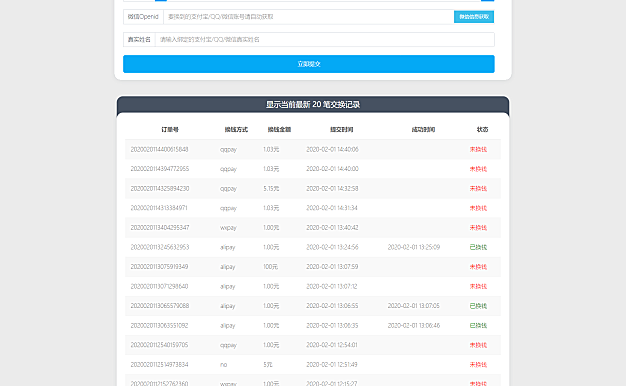Image resolution: width=626 pixels, height=386 pixels.
Task: Click the 成功时间 column header
Action: coord(423,129)
